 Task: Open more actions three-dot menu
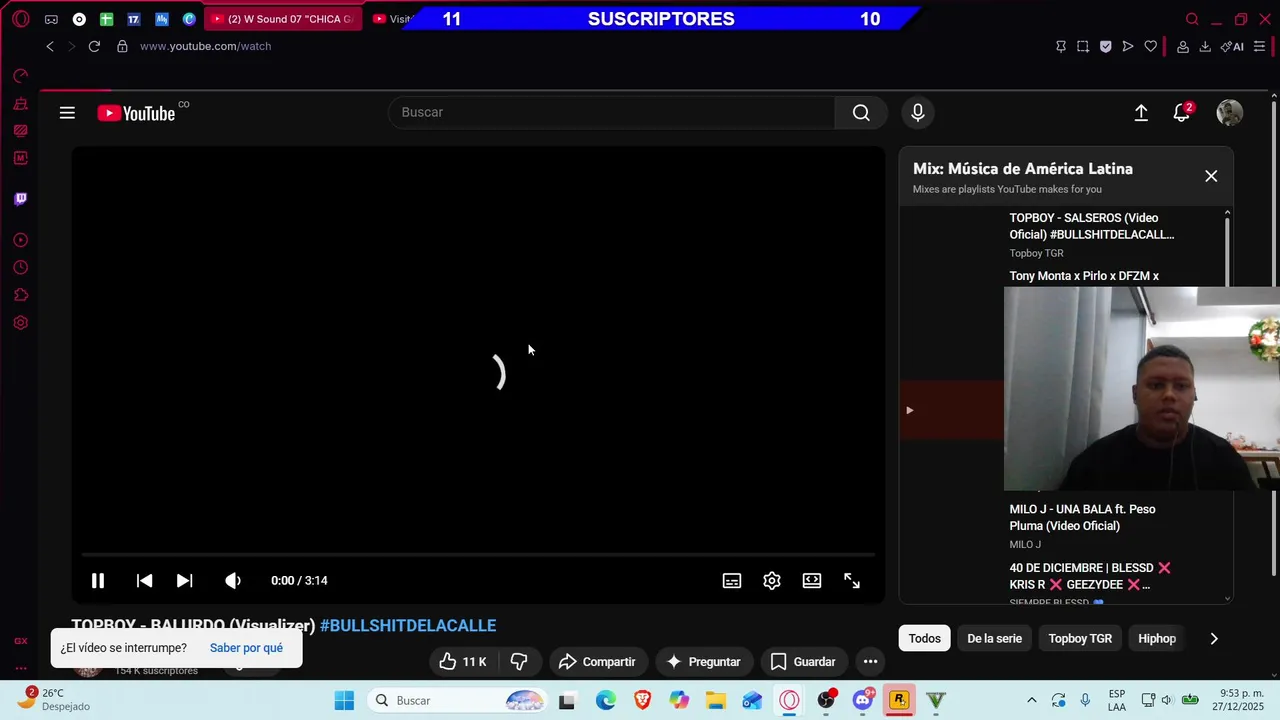click(x=870, y=662)
